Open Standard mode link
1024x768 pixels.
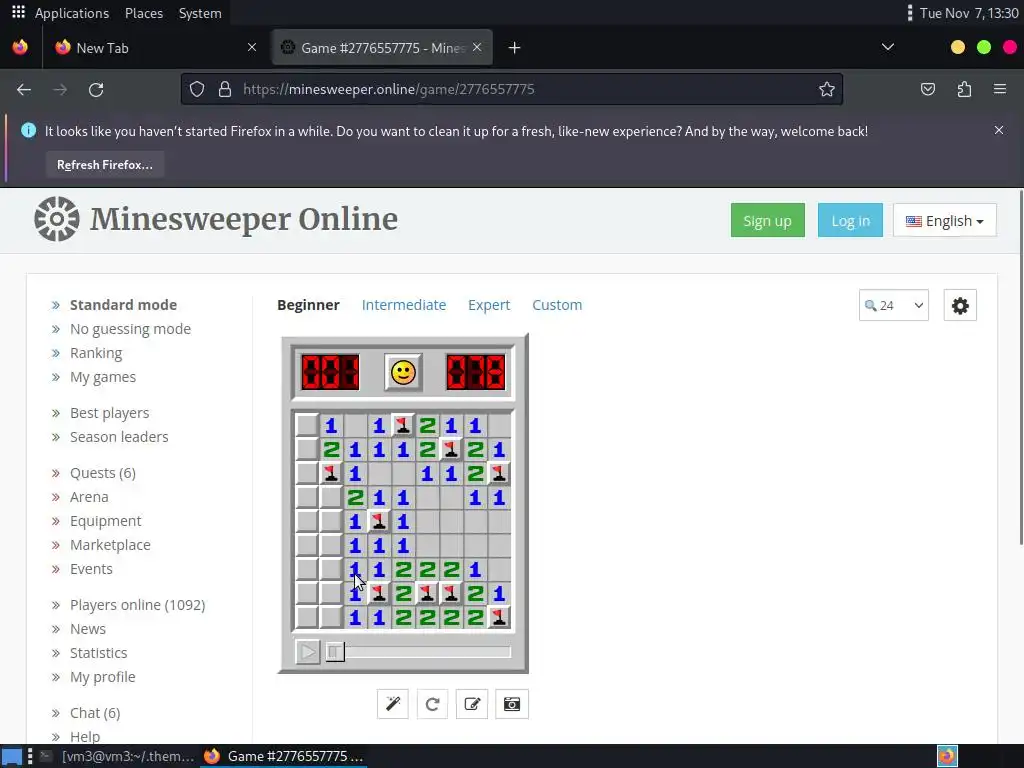(x=123, y=305)
